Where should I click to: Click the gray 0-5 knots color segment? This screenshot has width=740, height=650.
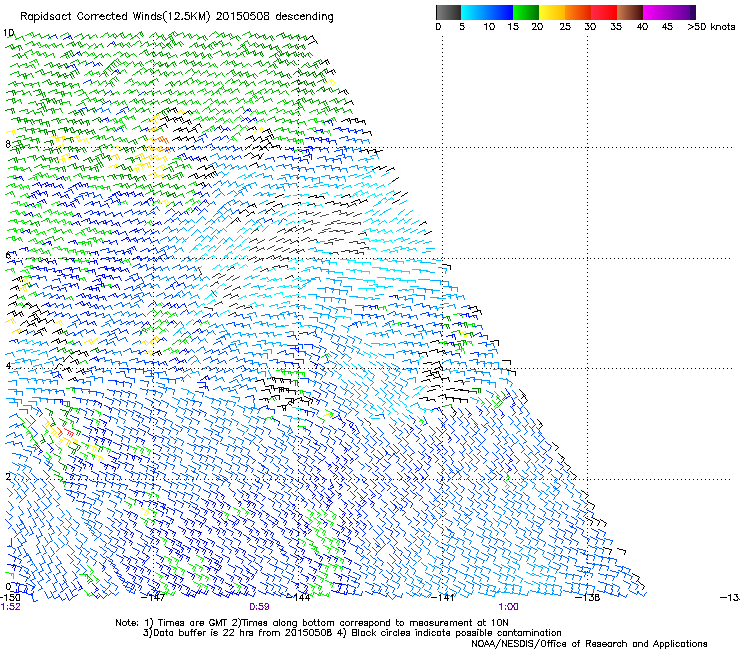(x=448, y=12)
